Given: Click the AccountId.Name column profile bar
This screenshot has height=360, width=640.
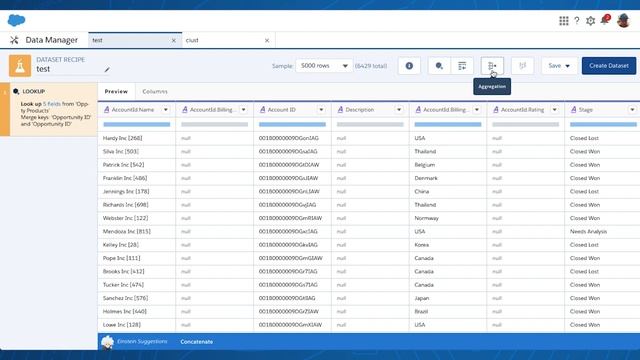Looking at the screenshot, I should point(137,124).
